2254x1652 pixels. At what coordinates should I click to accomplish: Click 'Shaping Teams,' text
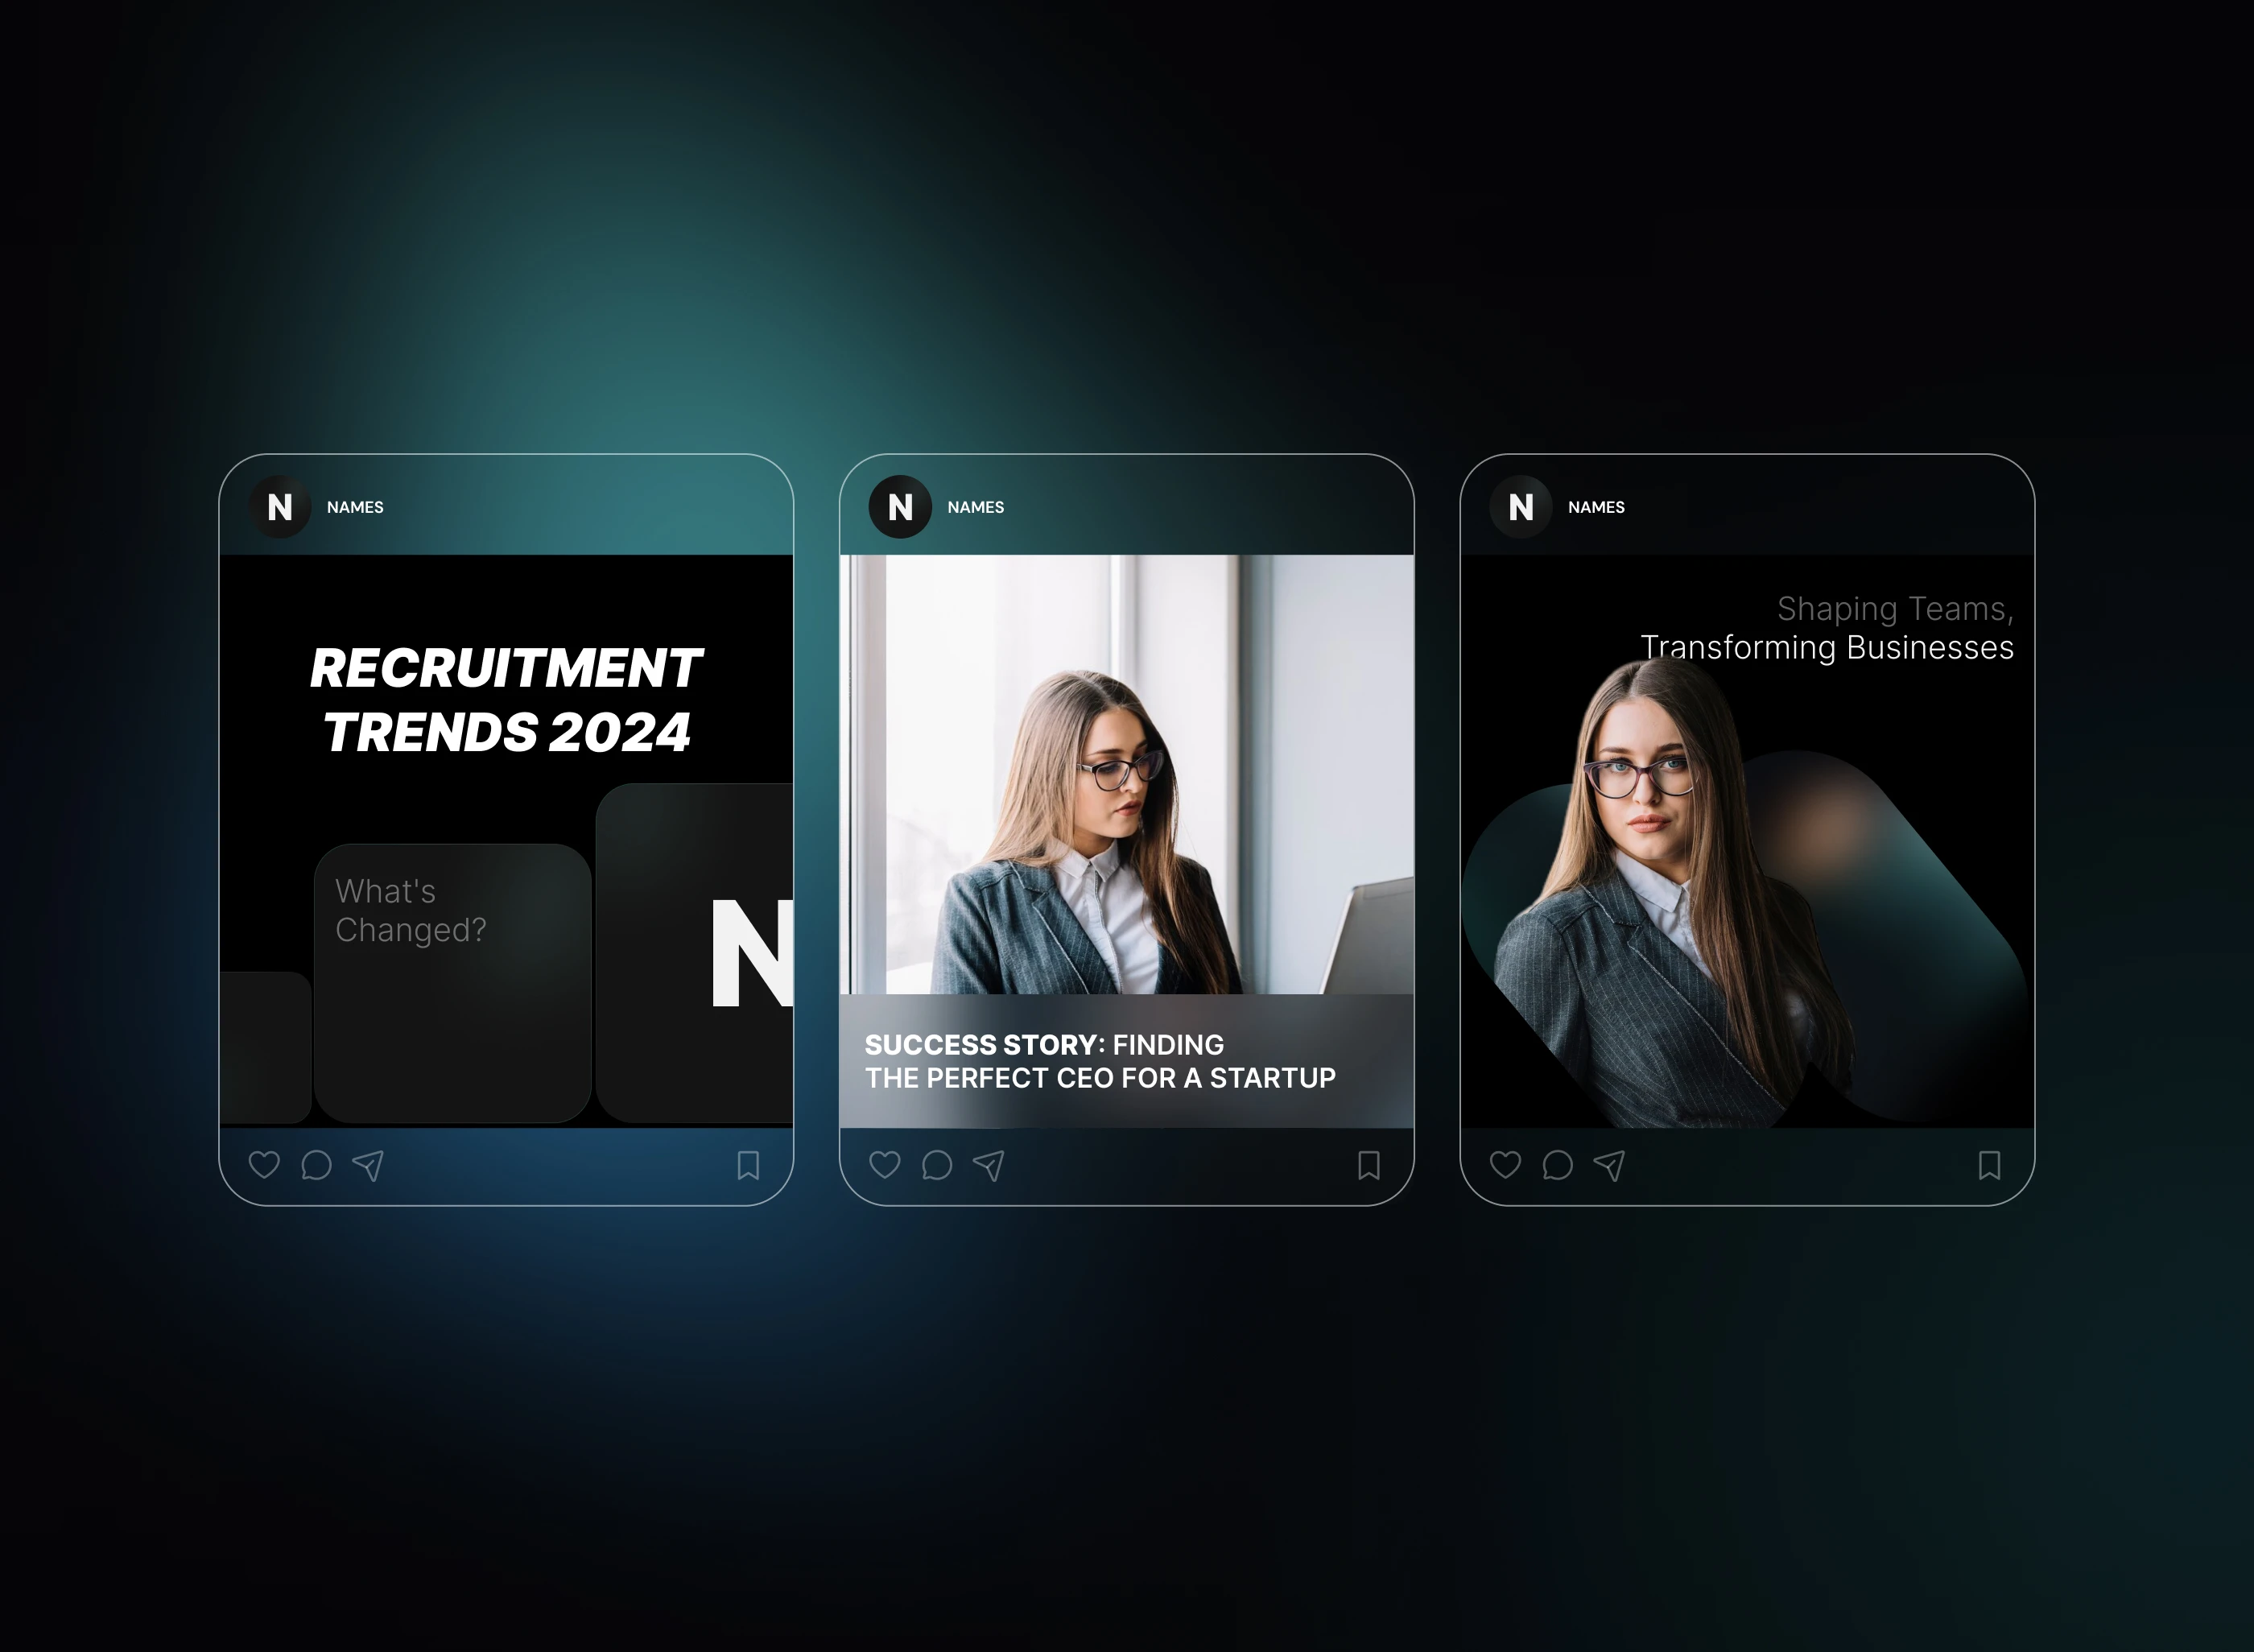pos(1895,609)
